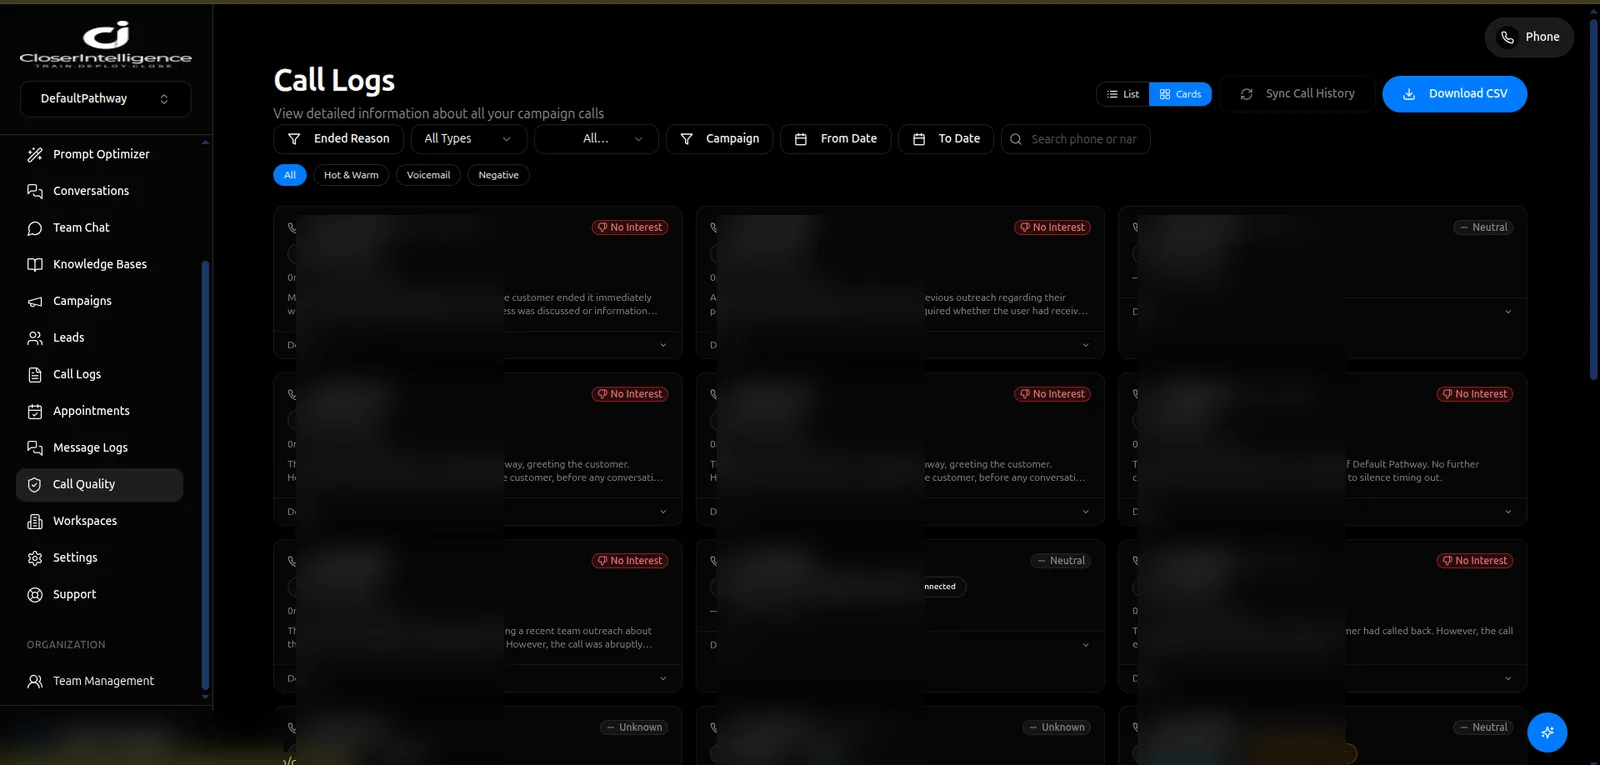Select the All filter chip
The image size is (1600, 765).
290,175
